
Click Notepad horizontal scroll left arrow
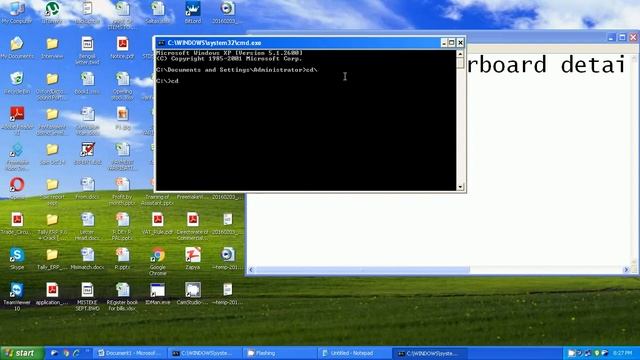[251, 269]
